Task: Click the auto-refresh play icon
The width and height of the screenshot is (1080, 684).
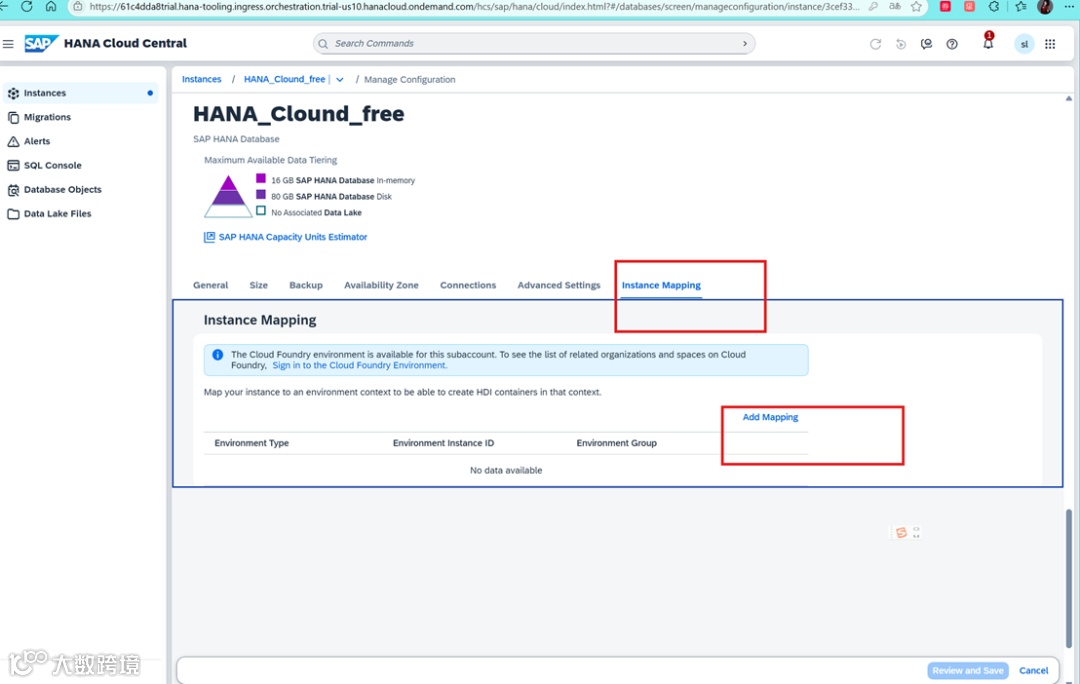Action: pyautogui.click(x=901, y=44)
